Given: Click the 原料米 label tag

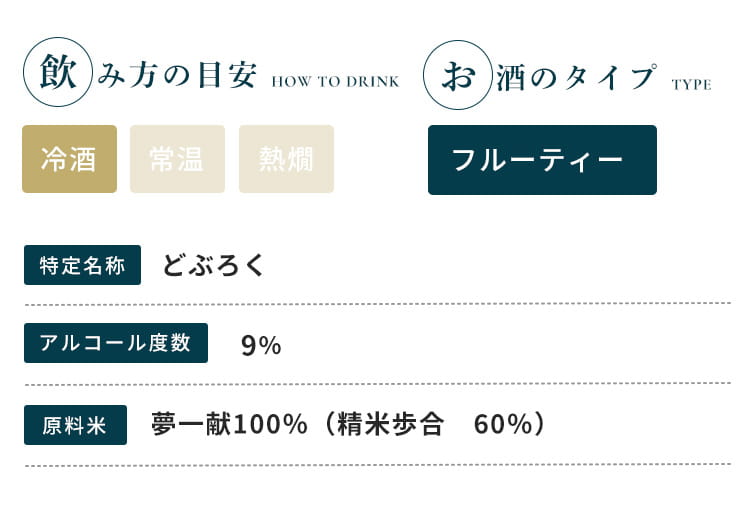Looking at the screenshot, I should click(75, 424).
